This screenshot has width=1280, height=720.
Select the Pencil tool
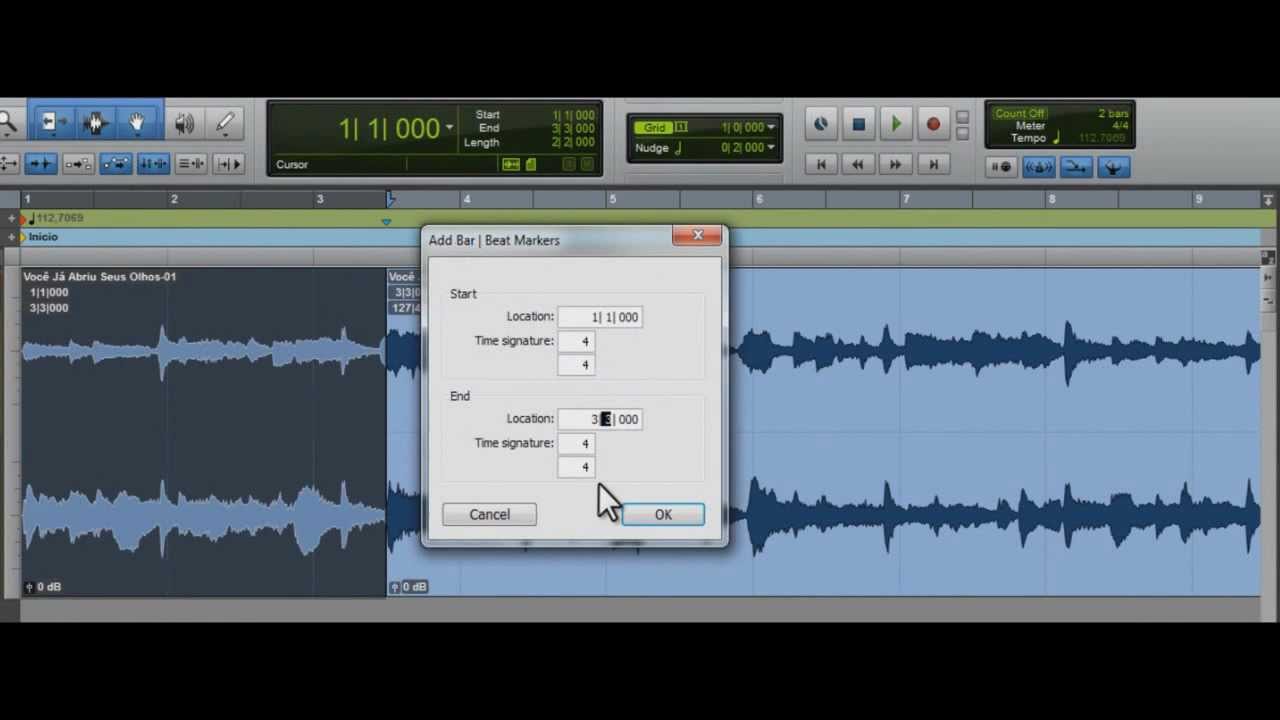click(x=226, y=123)
